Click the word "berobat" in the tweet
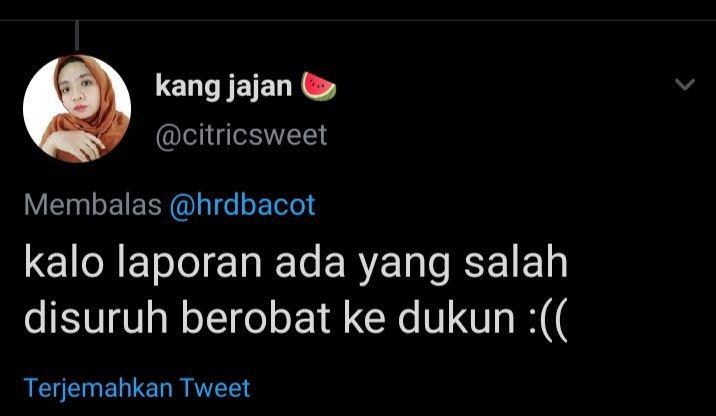The width and height of the screenshot is (716, 416). pyautogui.click(x=256, y=316)
